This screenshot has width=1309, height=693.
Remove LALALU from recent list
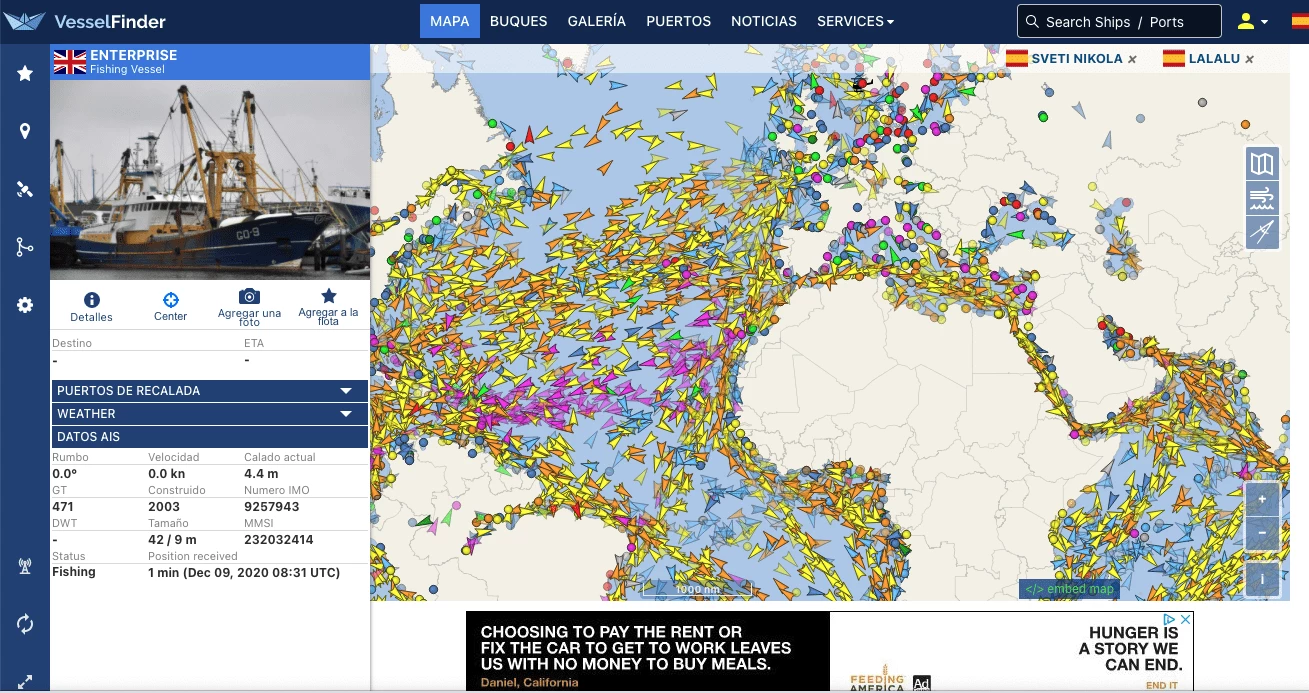(x=1250, y=60)
